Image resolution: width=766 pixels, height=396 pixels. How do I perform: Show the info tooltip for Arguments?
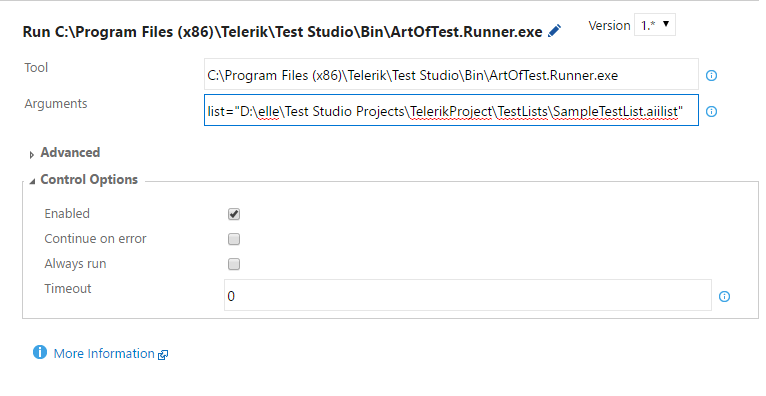coord(711,112)
